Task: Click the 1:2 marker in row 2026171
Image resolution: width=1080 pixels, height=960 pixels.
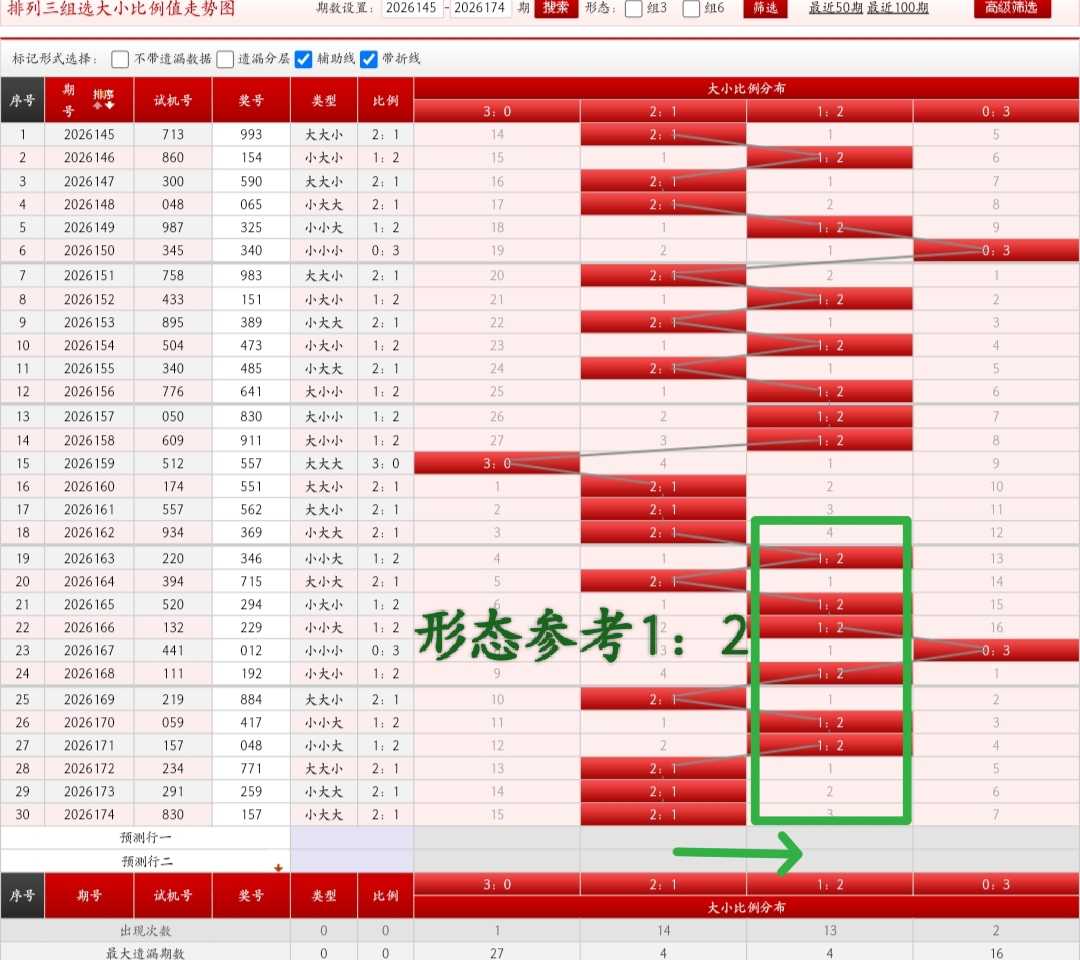Action: (x=830, y=745)
